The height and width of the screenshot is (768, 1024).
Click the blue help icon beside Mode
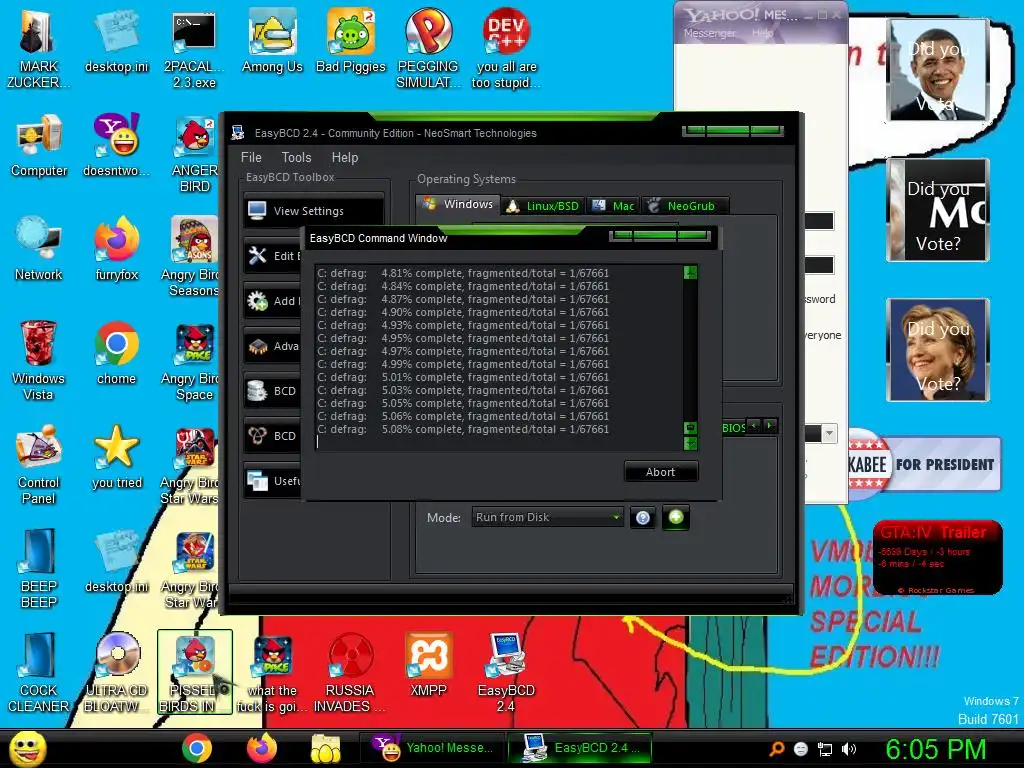point(643,518)
